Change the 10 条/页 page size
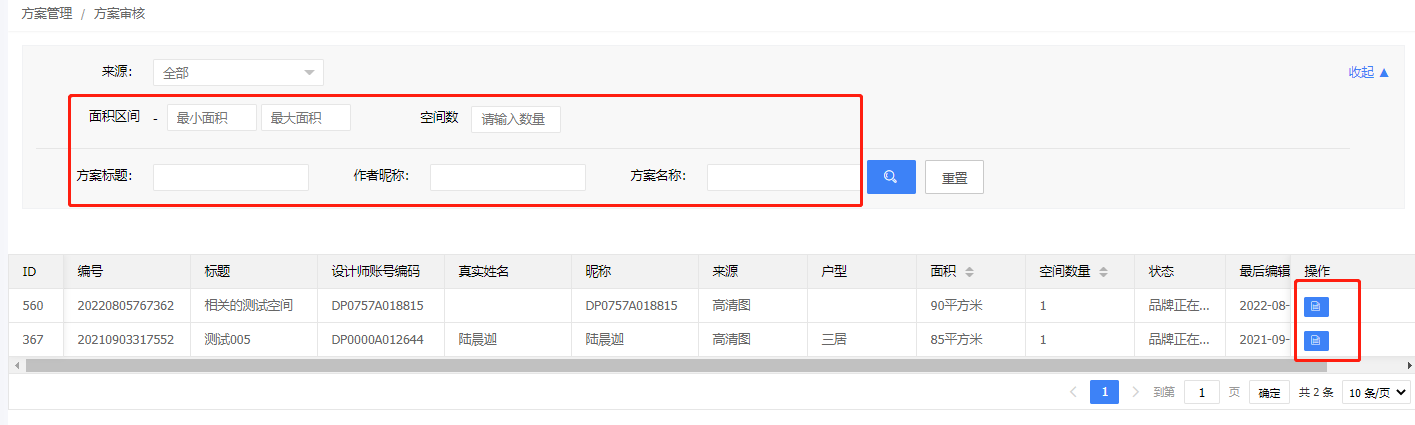The width and height of the screenshot is (1415, 425). tap(1377, 393)
